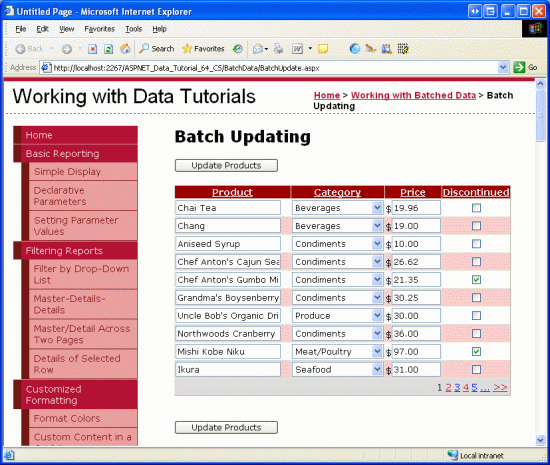
Task: Open the Favorites menu
Action: click(x=99, y=29)
